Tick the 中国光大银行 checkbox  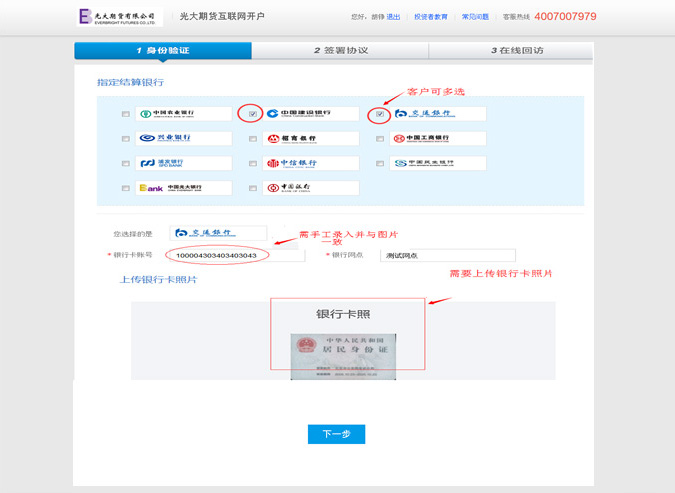126,188
